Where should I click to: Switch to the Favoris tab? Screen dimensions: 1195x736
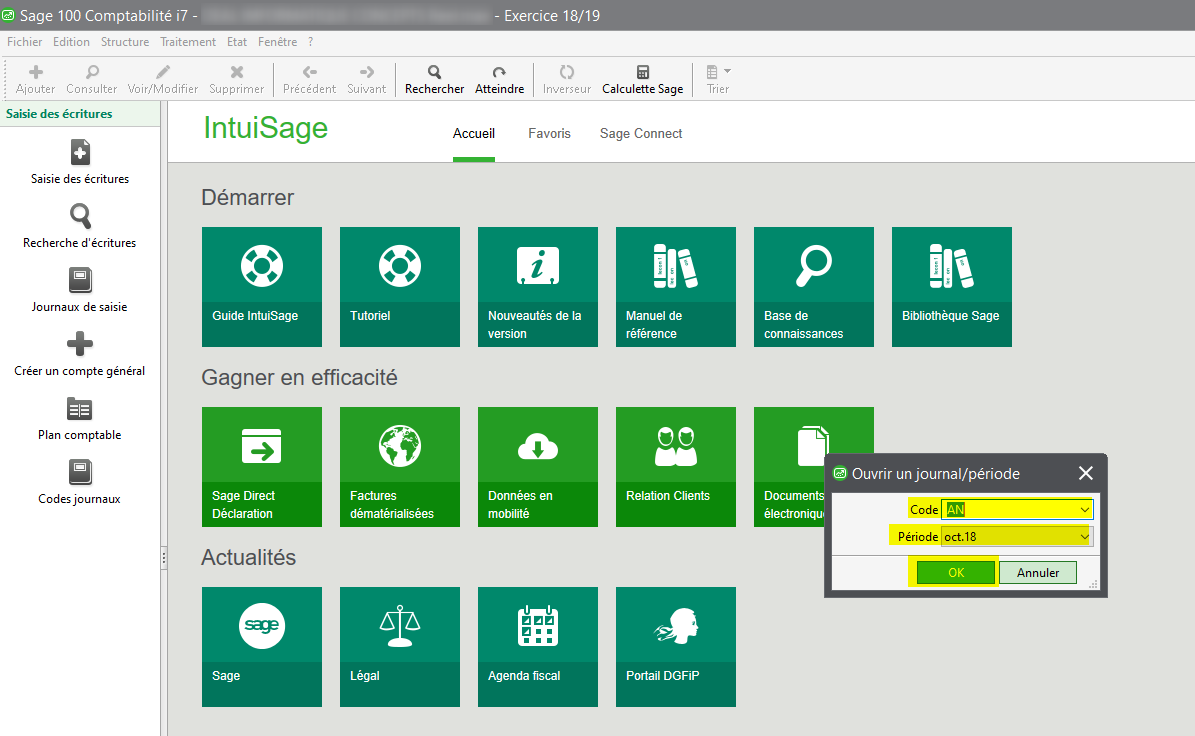pyautogui.click(x=549, y=133)
